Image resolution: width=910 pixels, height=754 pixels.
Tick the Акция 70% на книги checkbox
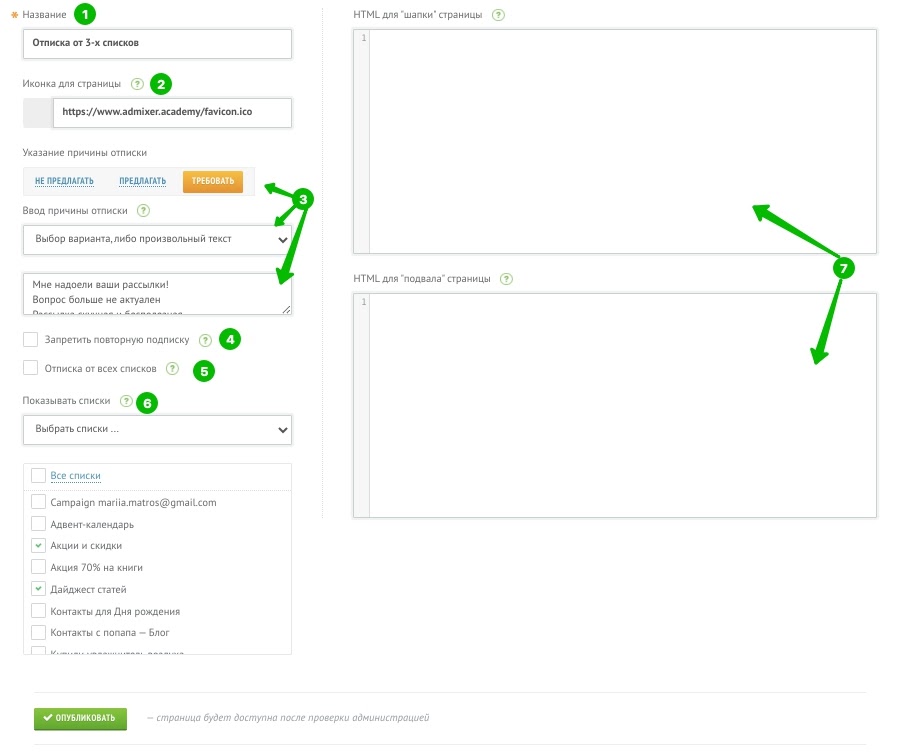click(38, 567)
